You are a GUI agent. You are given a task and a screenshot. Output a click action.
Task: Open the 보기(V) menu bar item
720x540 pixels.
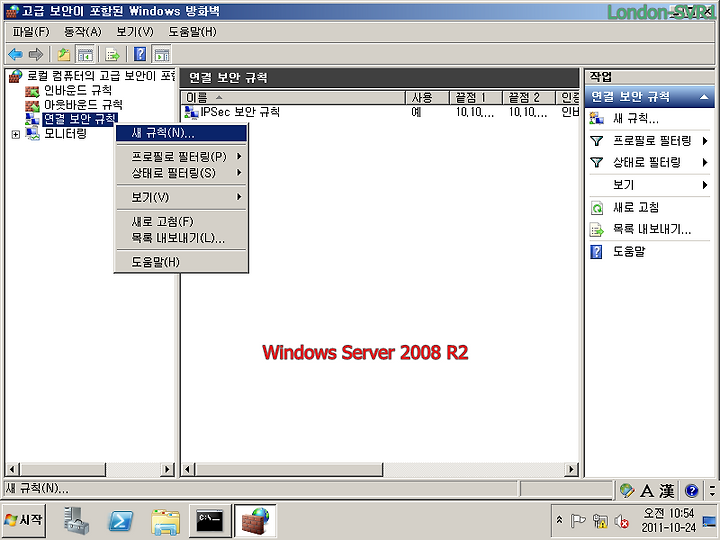click(x=135, y=32)
